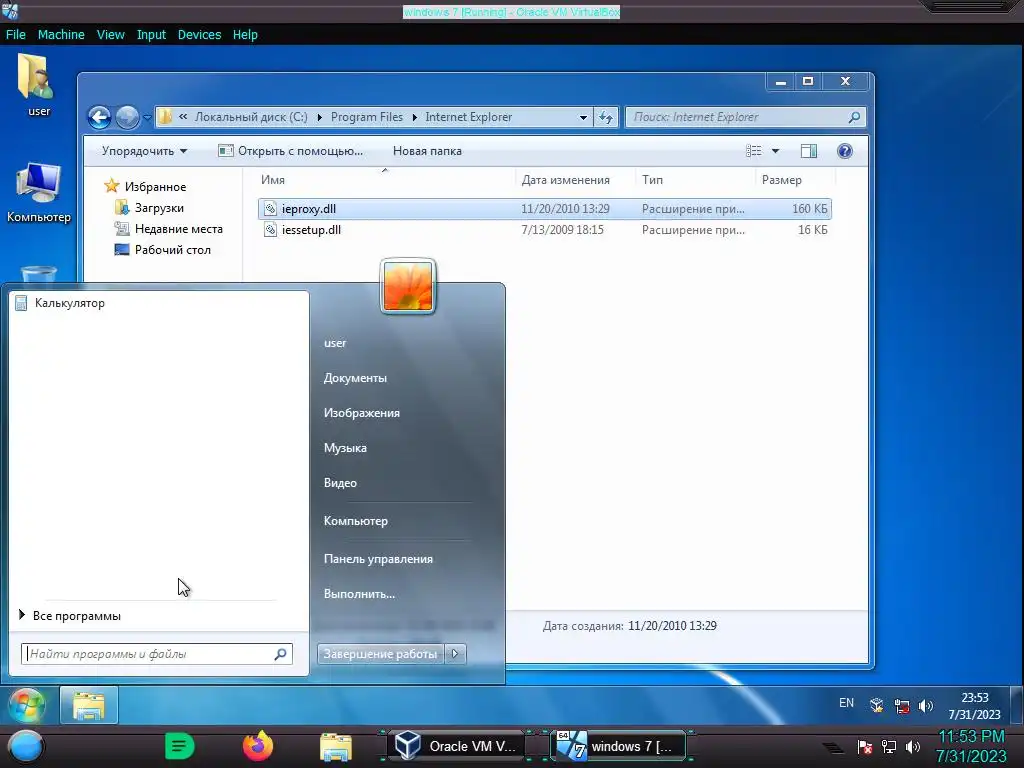Select the iessetup.dll file

click(x=545, y=230)
